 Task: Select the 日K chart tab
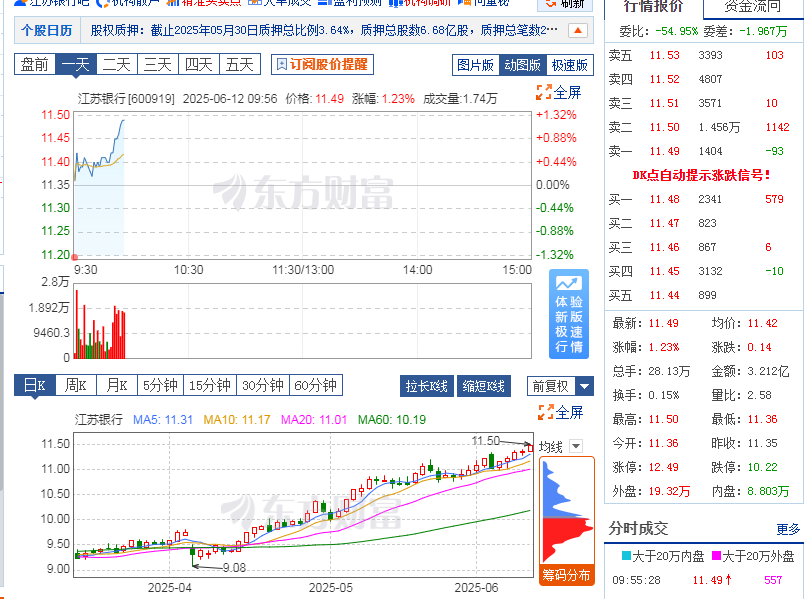tap(35, 385)
